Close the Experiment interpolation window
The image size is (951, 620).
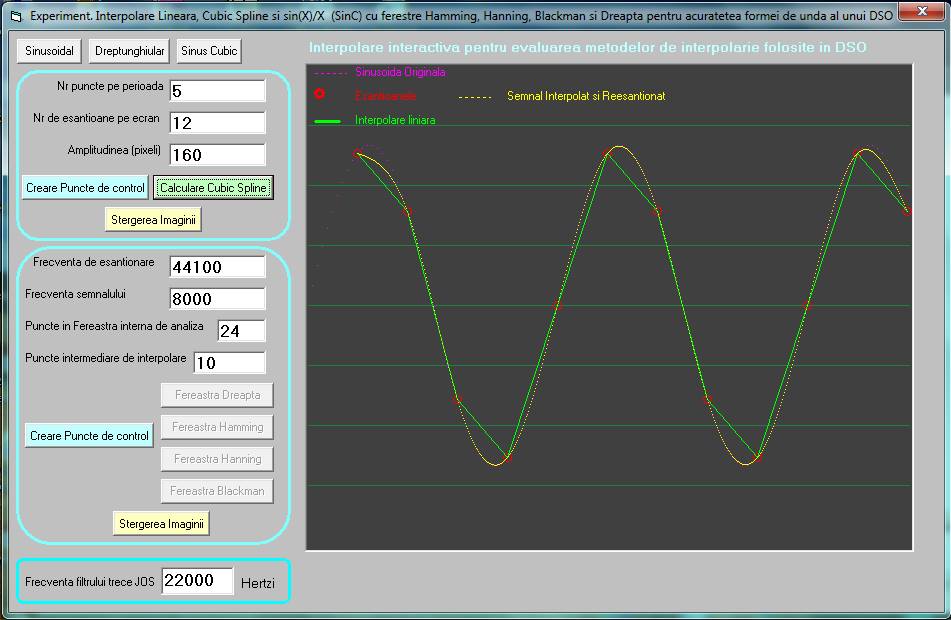922,12
